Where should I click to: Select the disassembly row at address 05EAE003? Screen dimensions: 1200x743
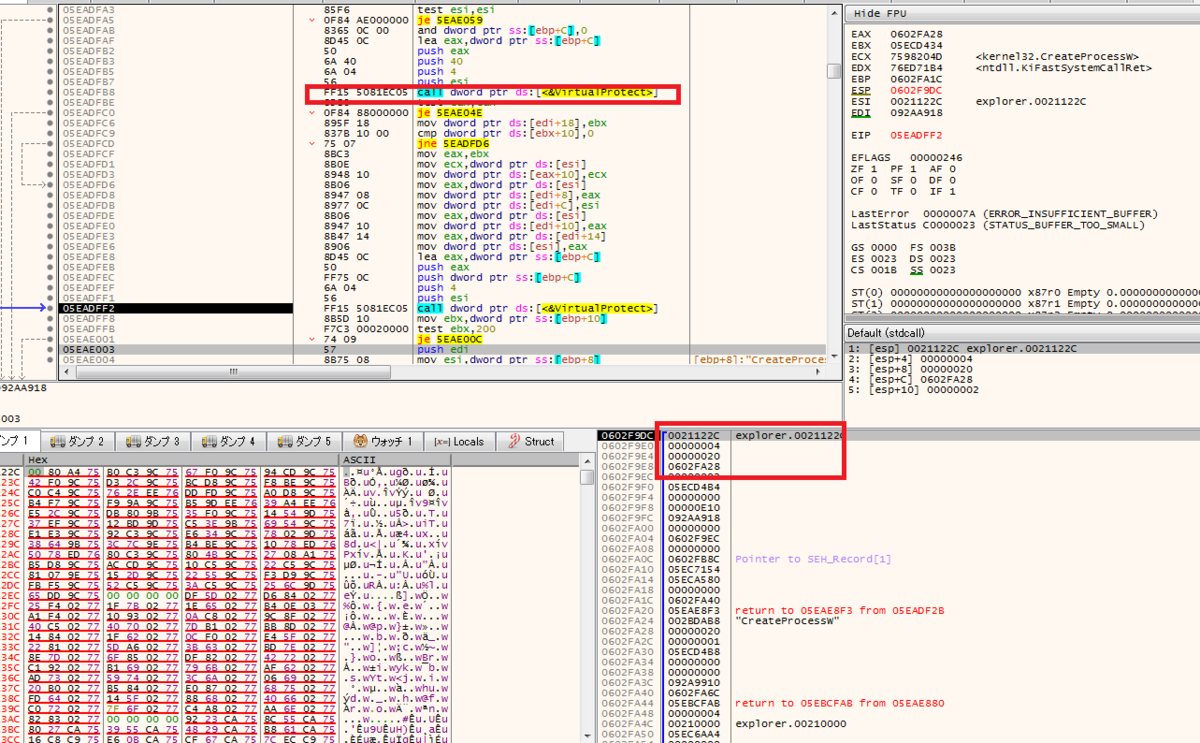pyautogui.click(x=443, y=349)
